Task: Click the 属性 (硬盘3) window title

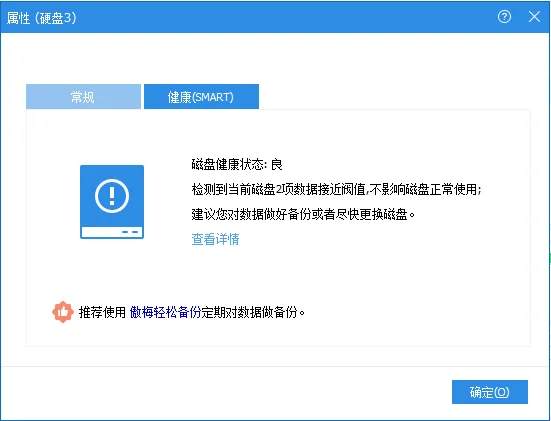Action: [x=41, y=18]
